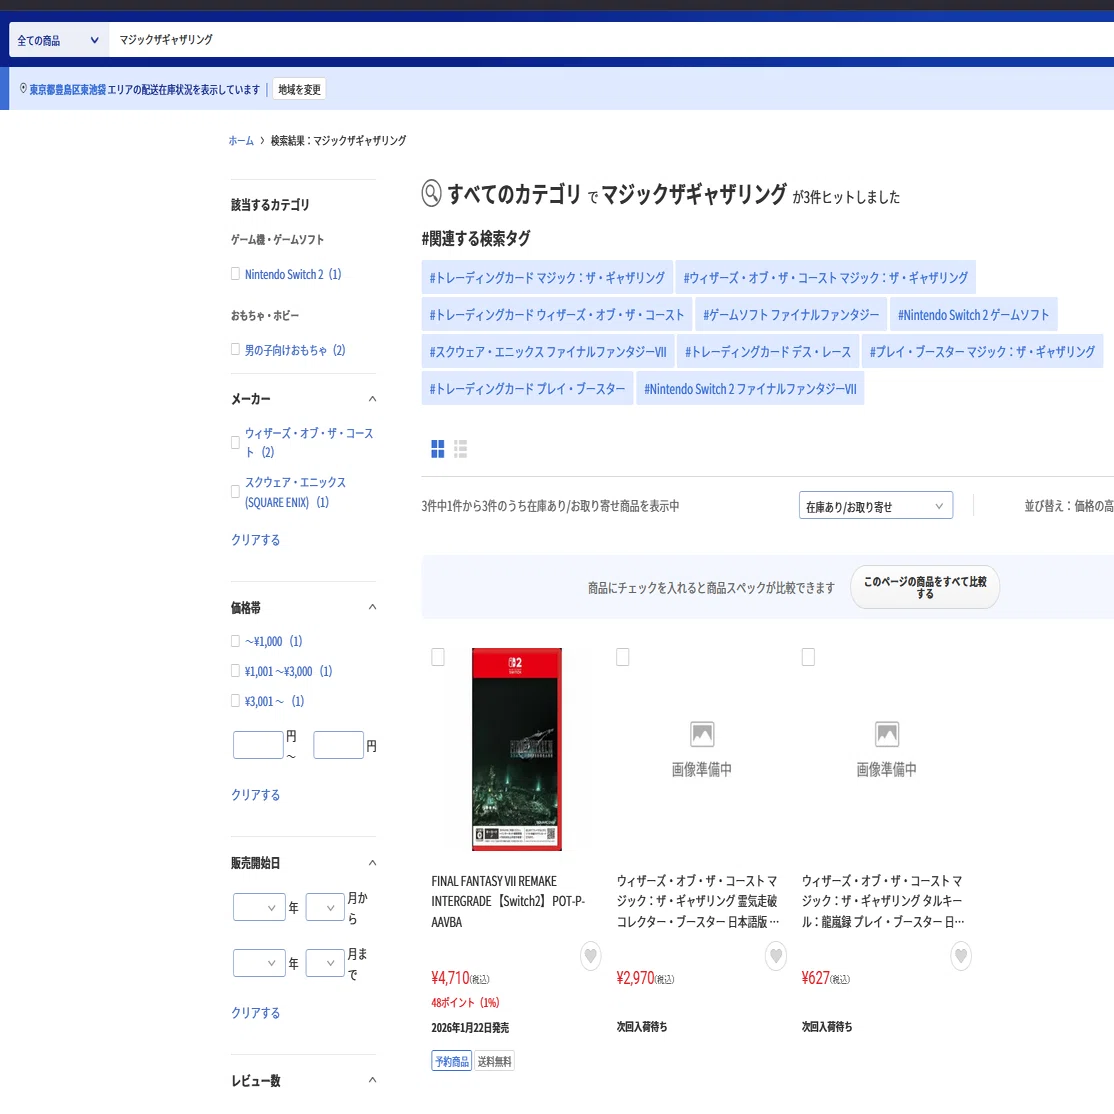This screenshot has height=1114, width=1114.
Task: Check the ウィザーズ・オブ・ザ・コースト maker filter
Action: (x=235, y=442)
